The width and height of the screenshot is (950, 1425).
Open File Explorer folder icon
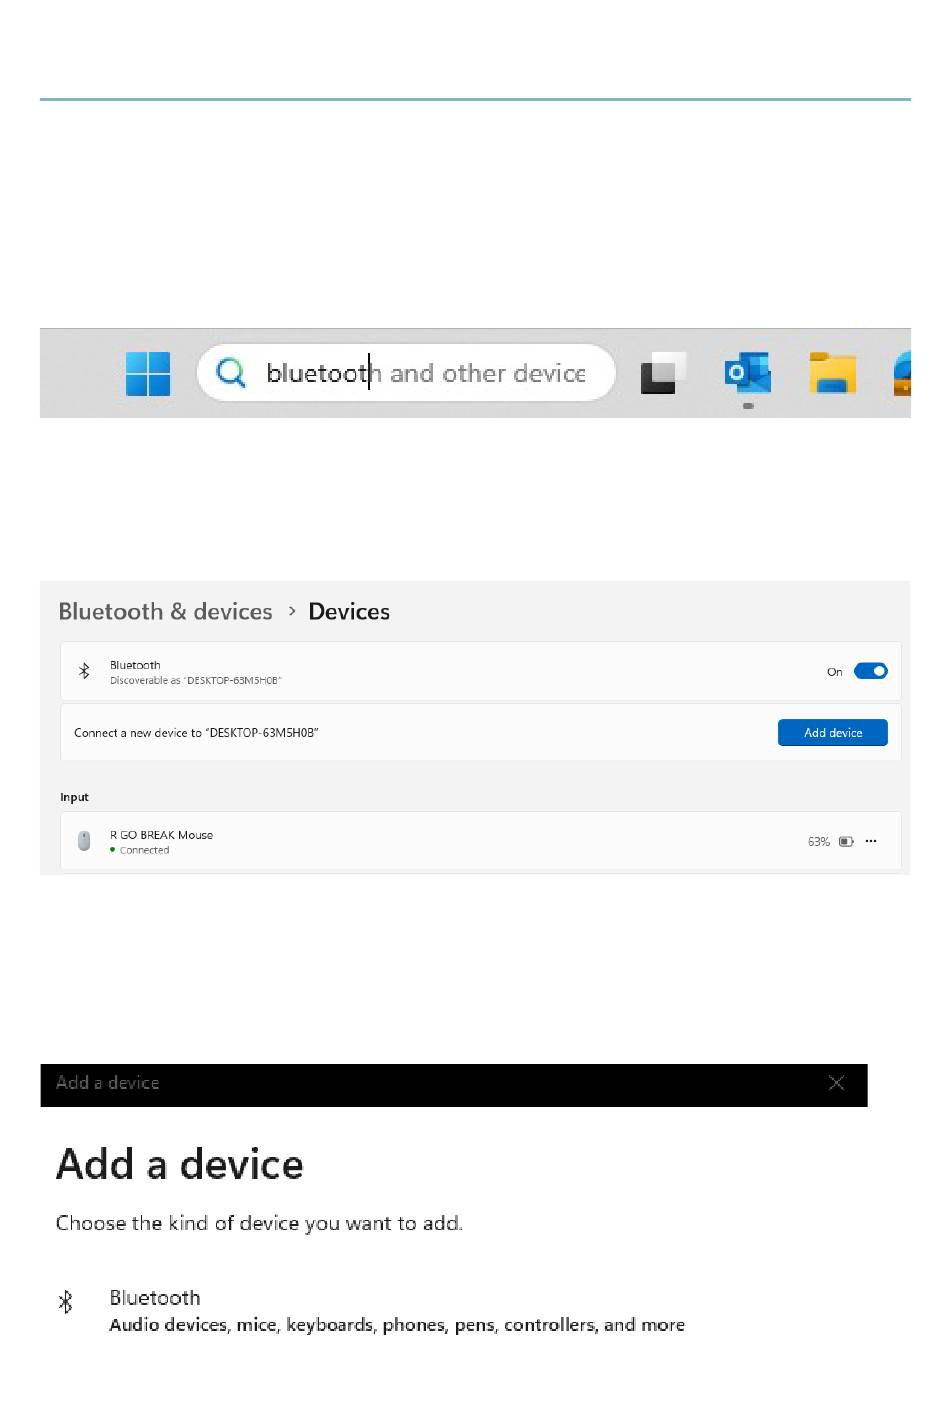pyautogui.click(x=833, y=373)
